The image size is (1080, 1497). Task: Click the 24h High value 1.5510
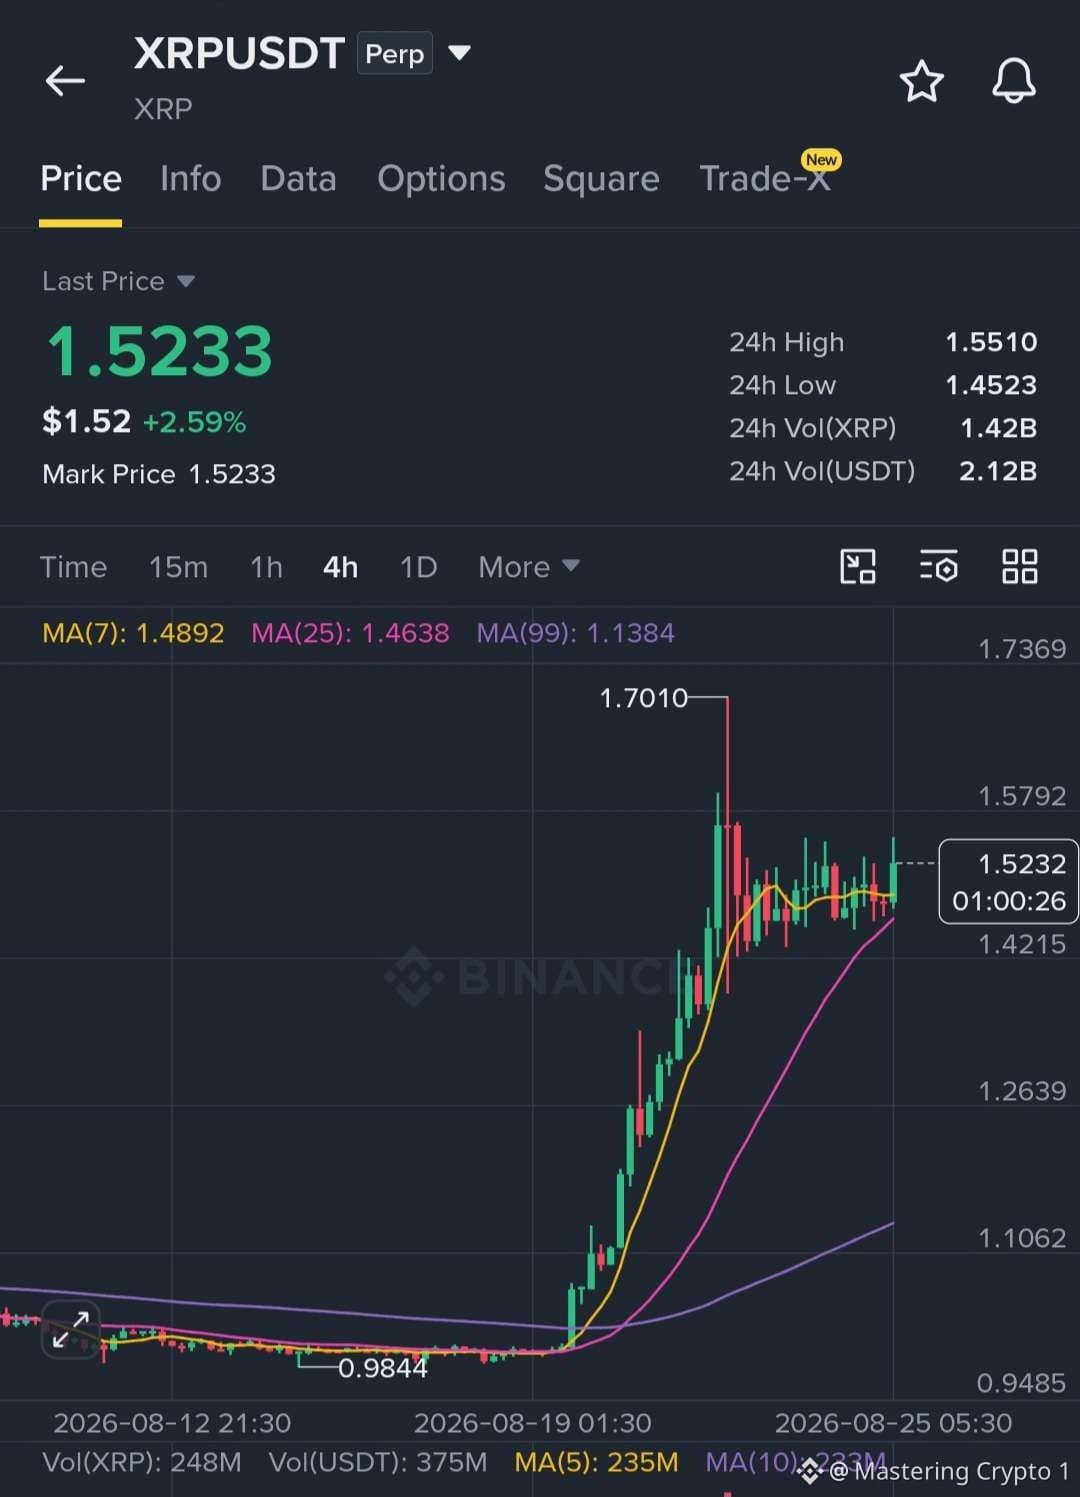click(x=991, y=342)
